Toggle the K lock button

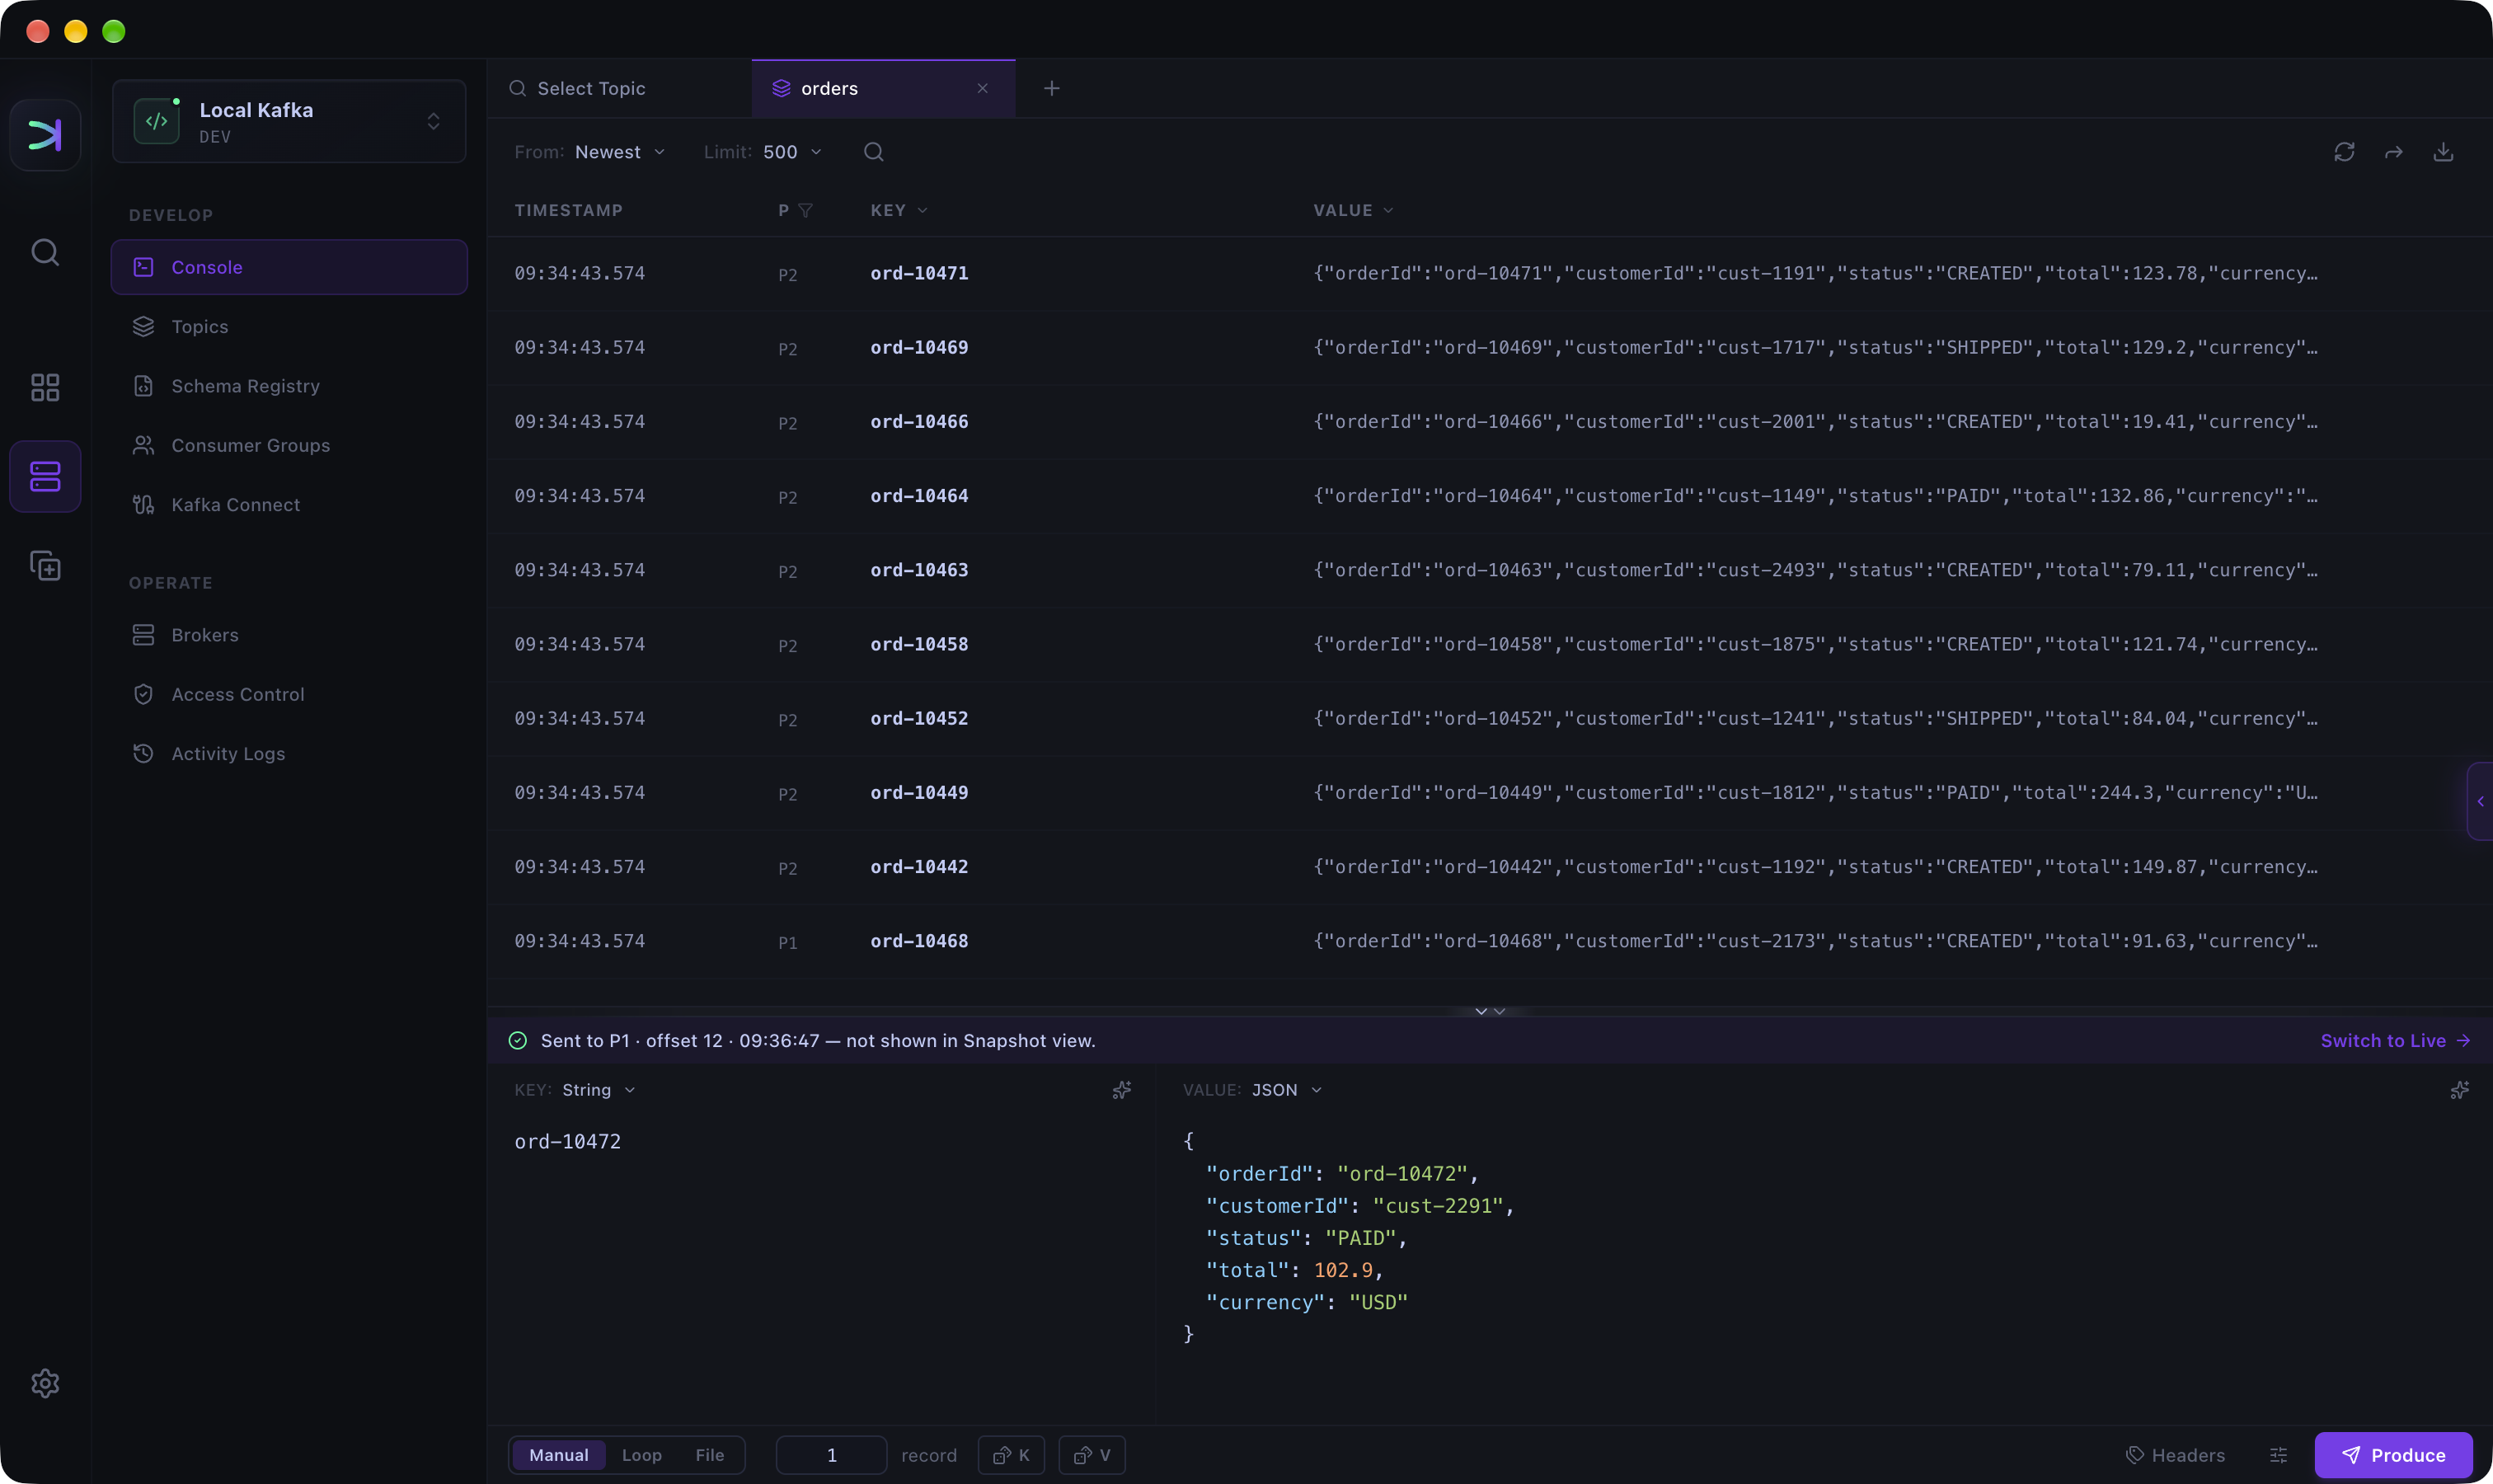1011,1455
